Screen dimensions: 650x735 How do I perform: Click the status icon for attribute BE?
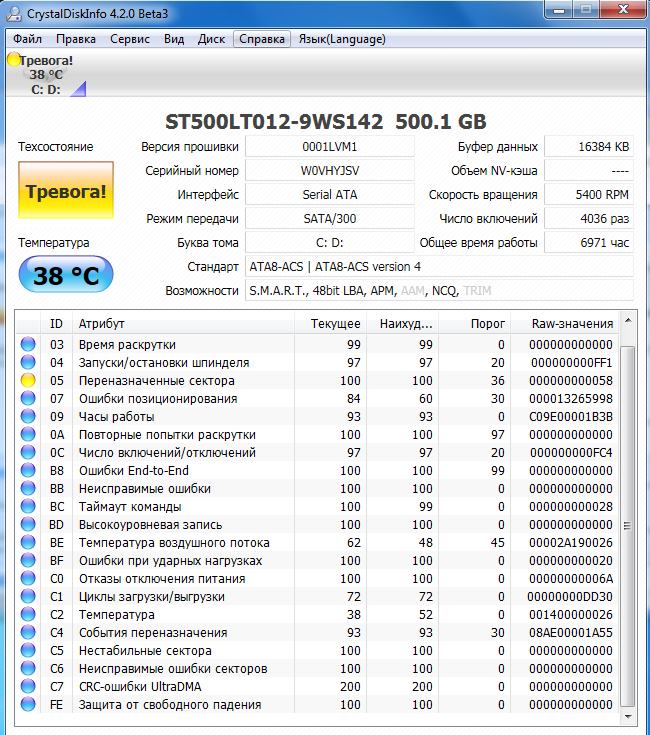(x=28, y=542)
